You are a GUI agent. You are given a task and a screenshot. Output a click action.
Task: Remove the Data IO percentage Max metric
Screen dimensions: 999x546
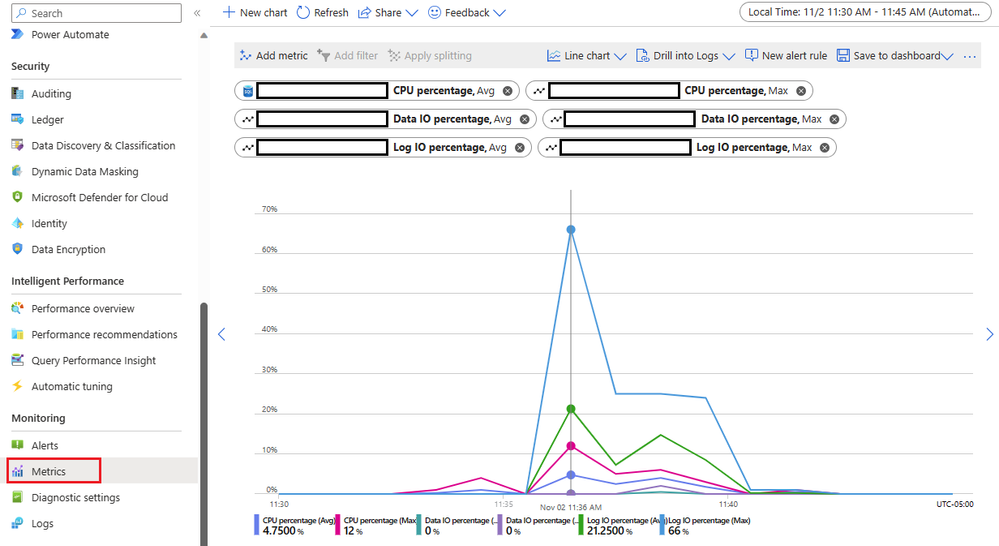coord(834,119)
